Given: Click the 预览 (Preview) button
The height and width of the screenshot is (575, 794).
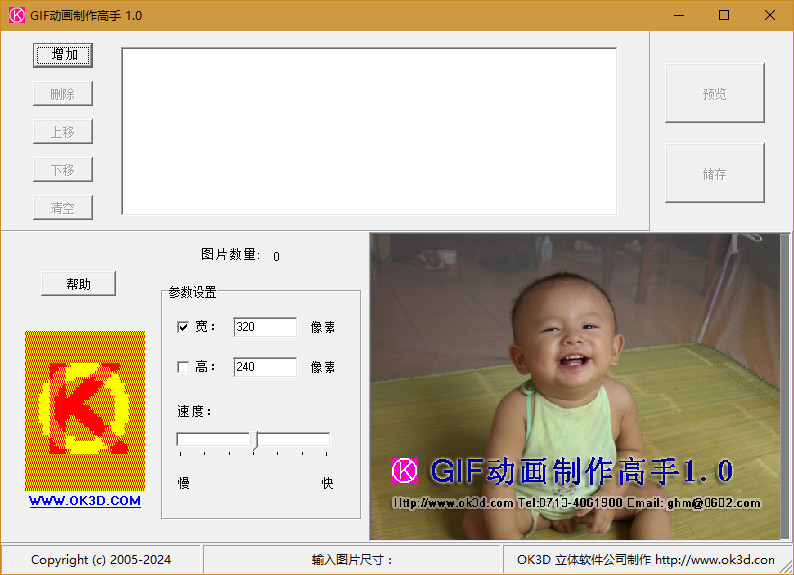Looking at the screenshot, I should [714, 93].
